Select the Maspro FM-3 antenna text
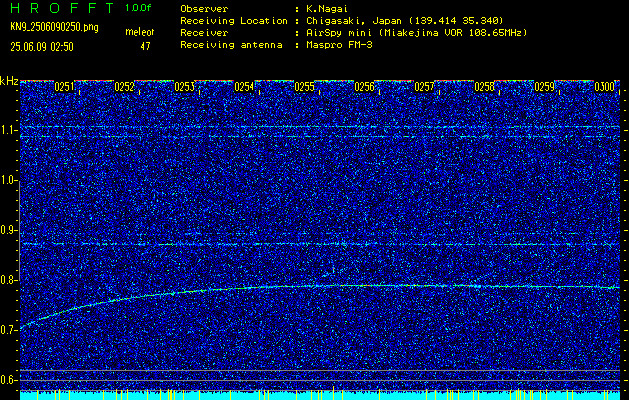This screenshot has width=629, height=400. (x=339, y=45)
